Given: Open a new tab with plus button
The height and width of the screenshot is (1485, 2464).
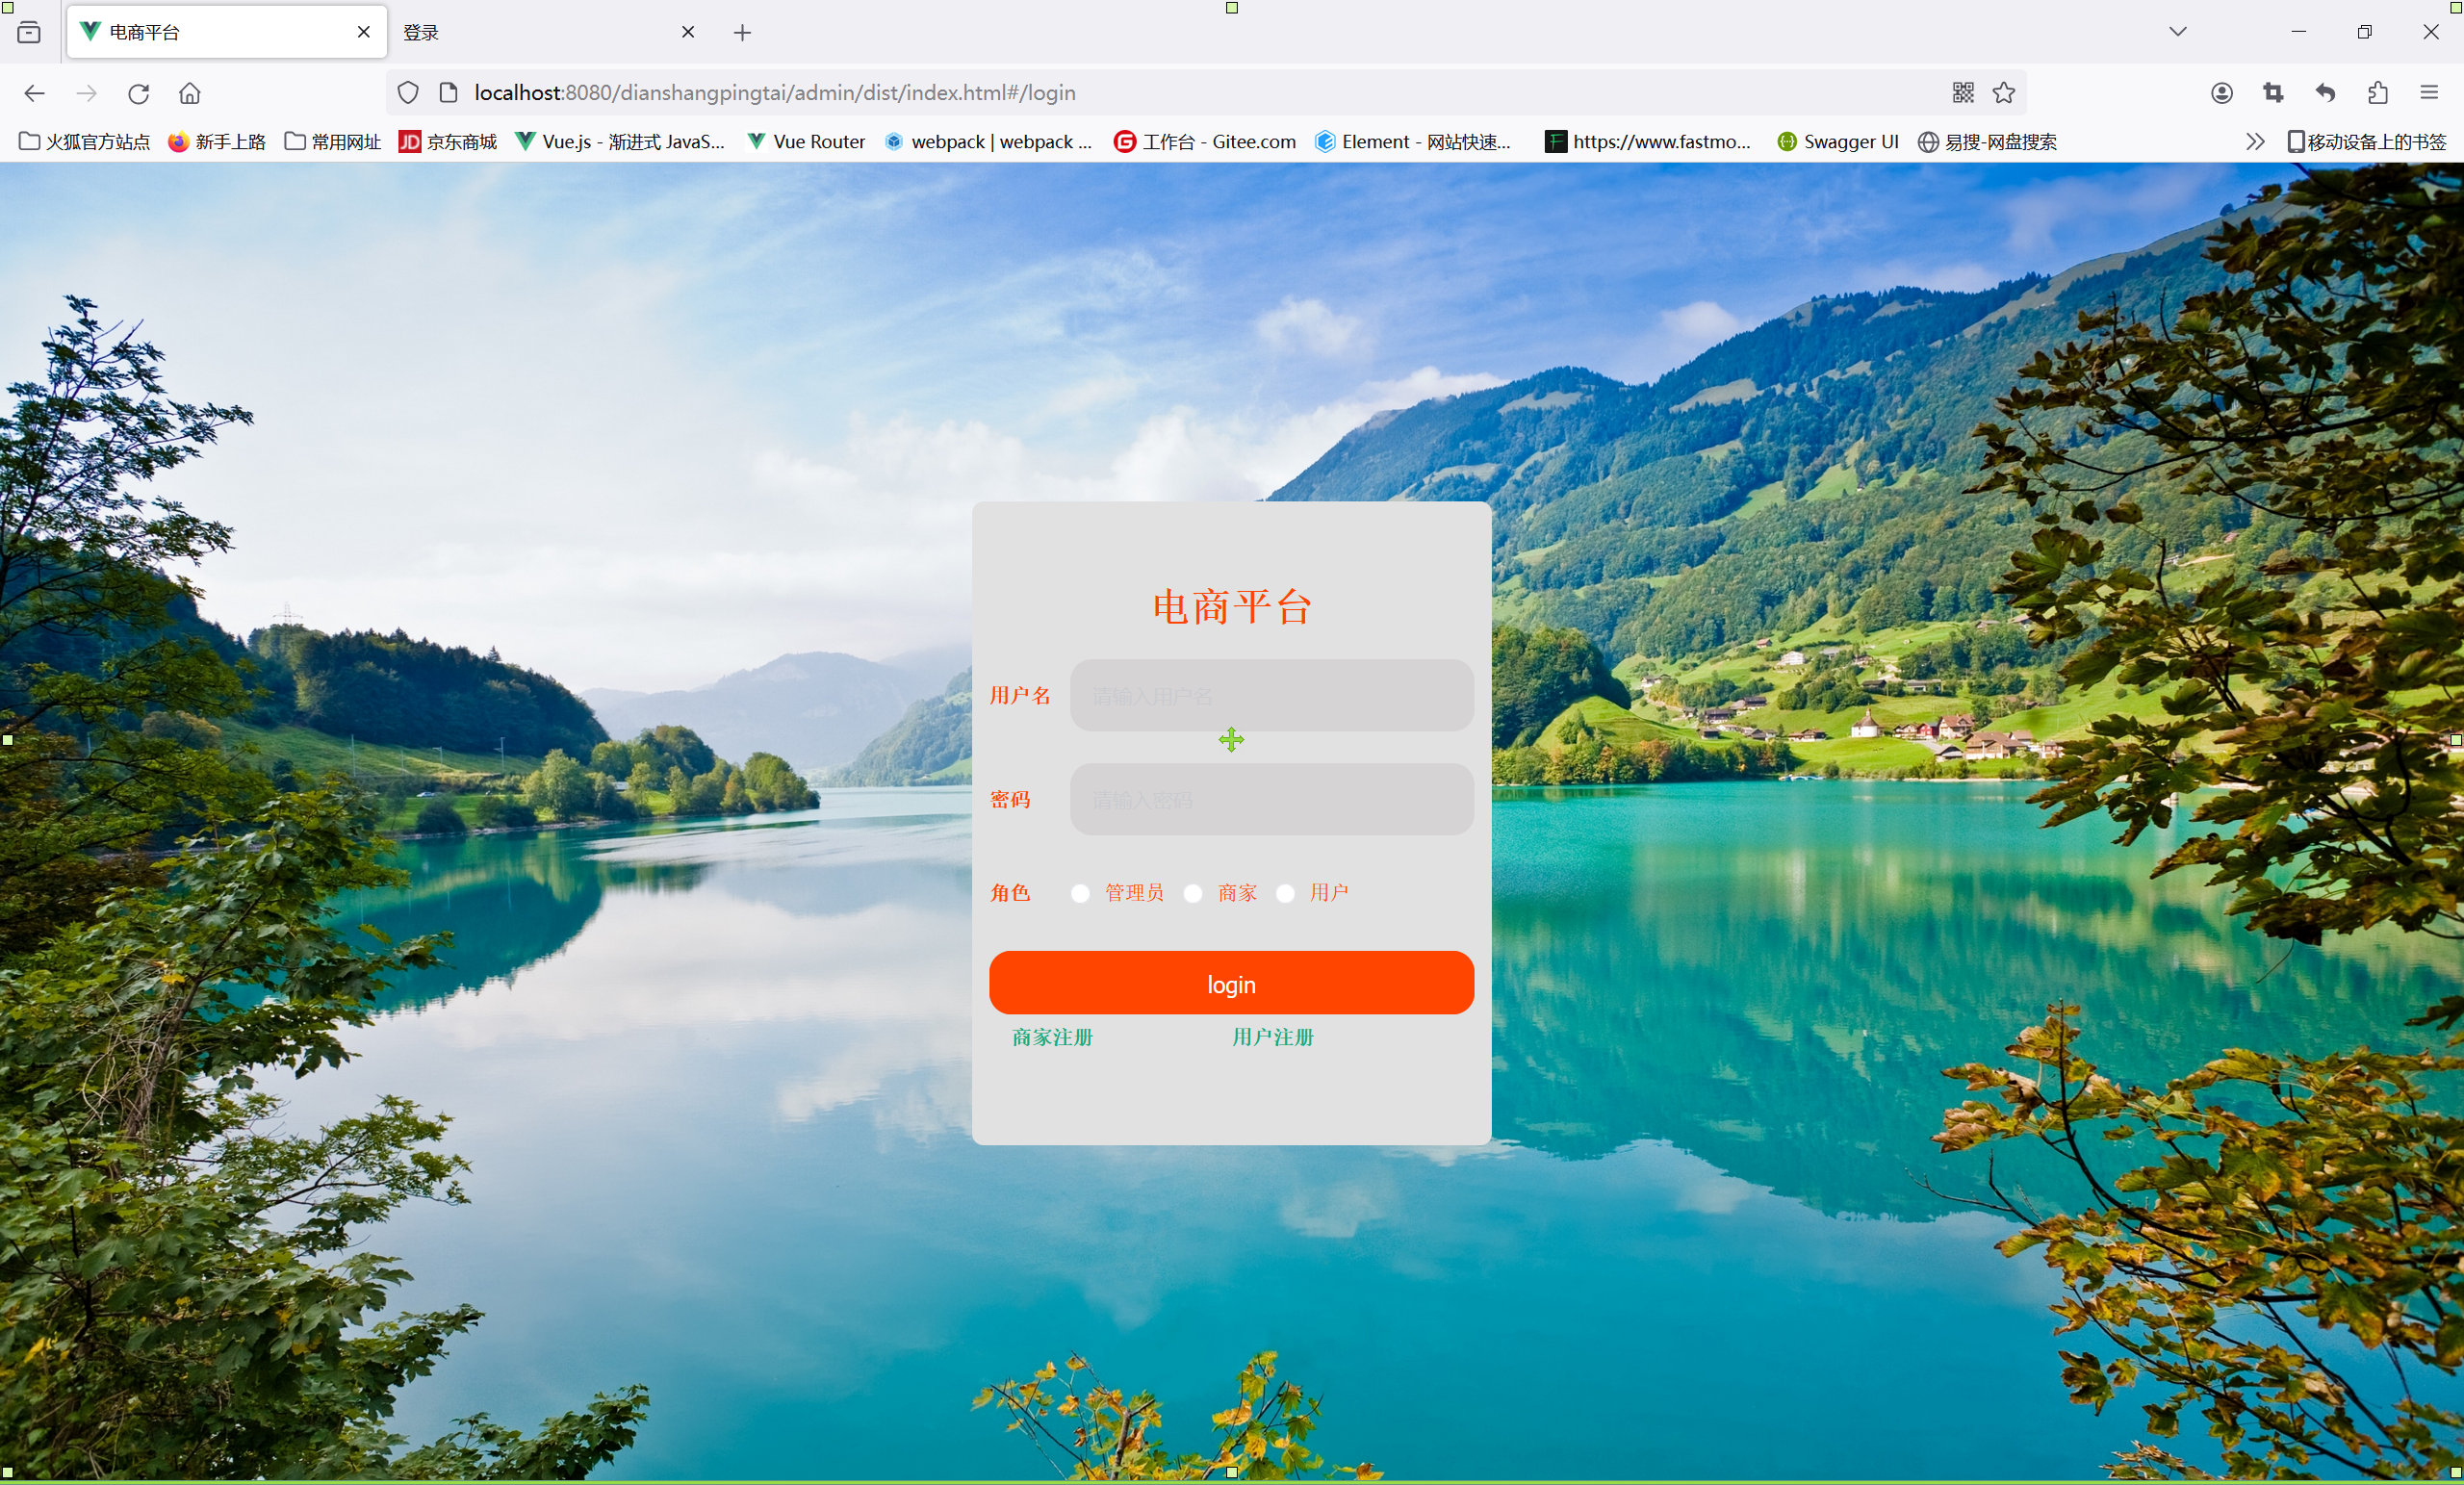Looking at the screenshot, I should (742, 33).
